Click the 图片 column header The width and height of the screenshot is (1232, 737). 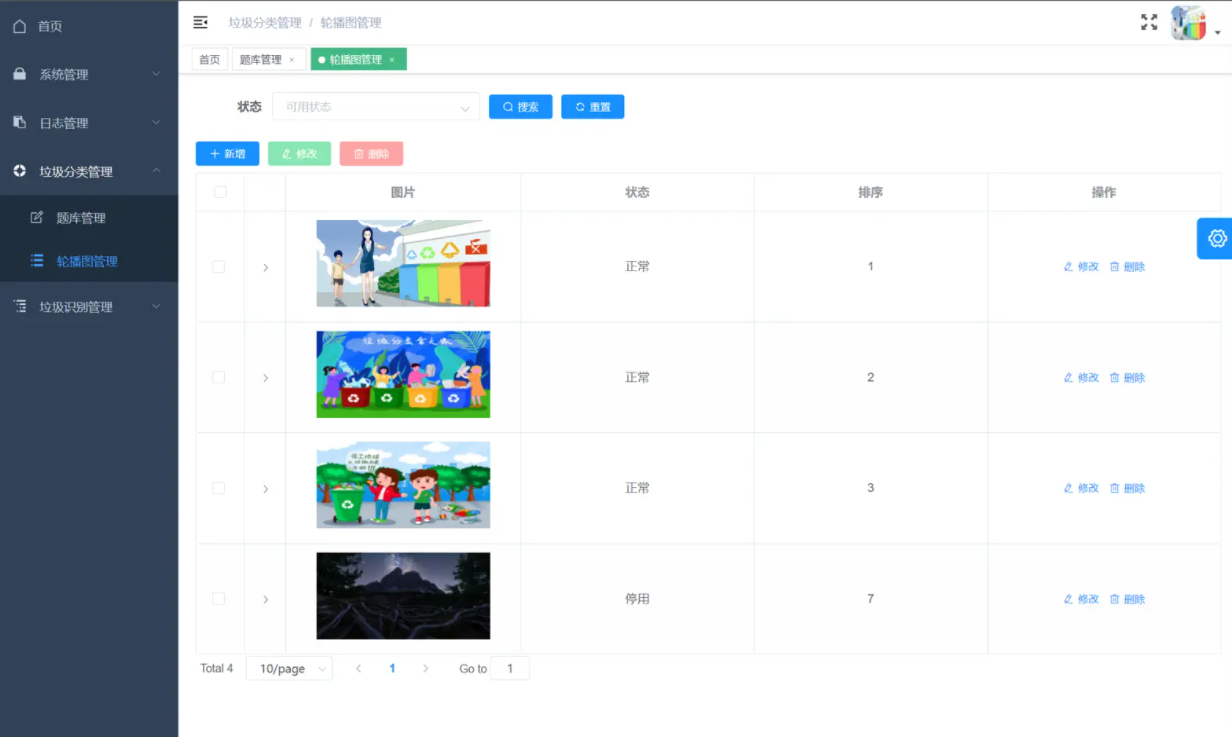[403, 192]
